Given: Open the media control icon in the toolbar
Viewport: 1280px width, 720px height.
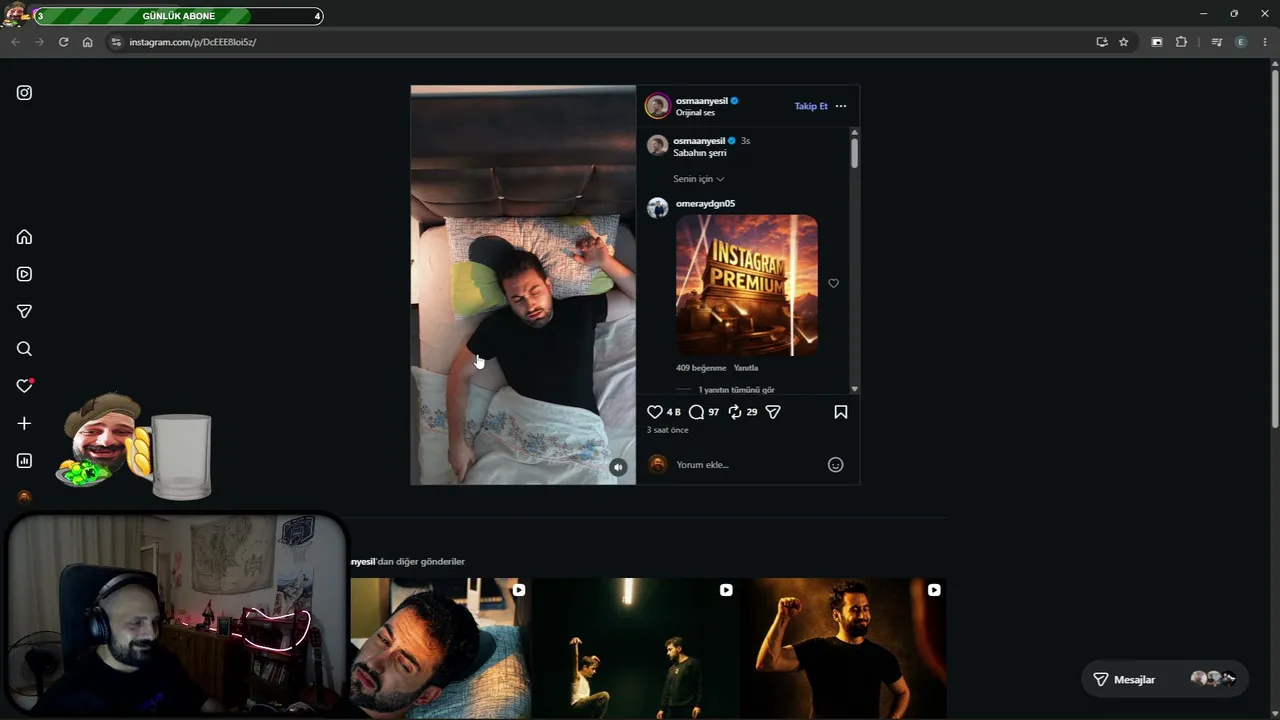Looking at the screenshot, I should tap(1216, 42).
